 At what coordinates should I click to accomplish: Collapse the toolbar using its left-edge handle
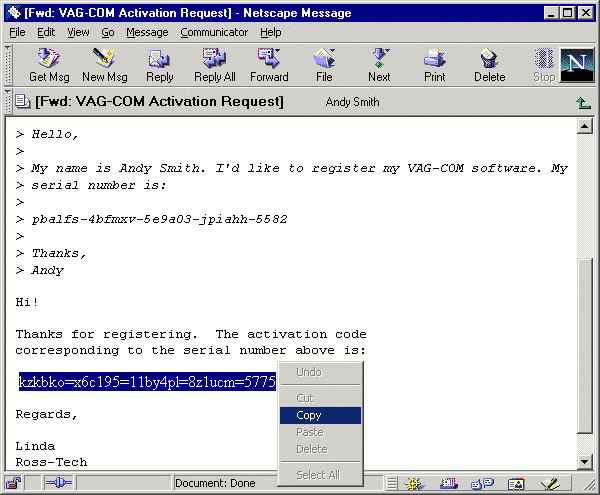[8, 64]
